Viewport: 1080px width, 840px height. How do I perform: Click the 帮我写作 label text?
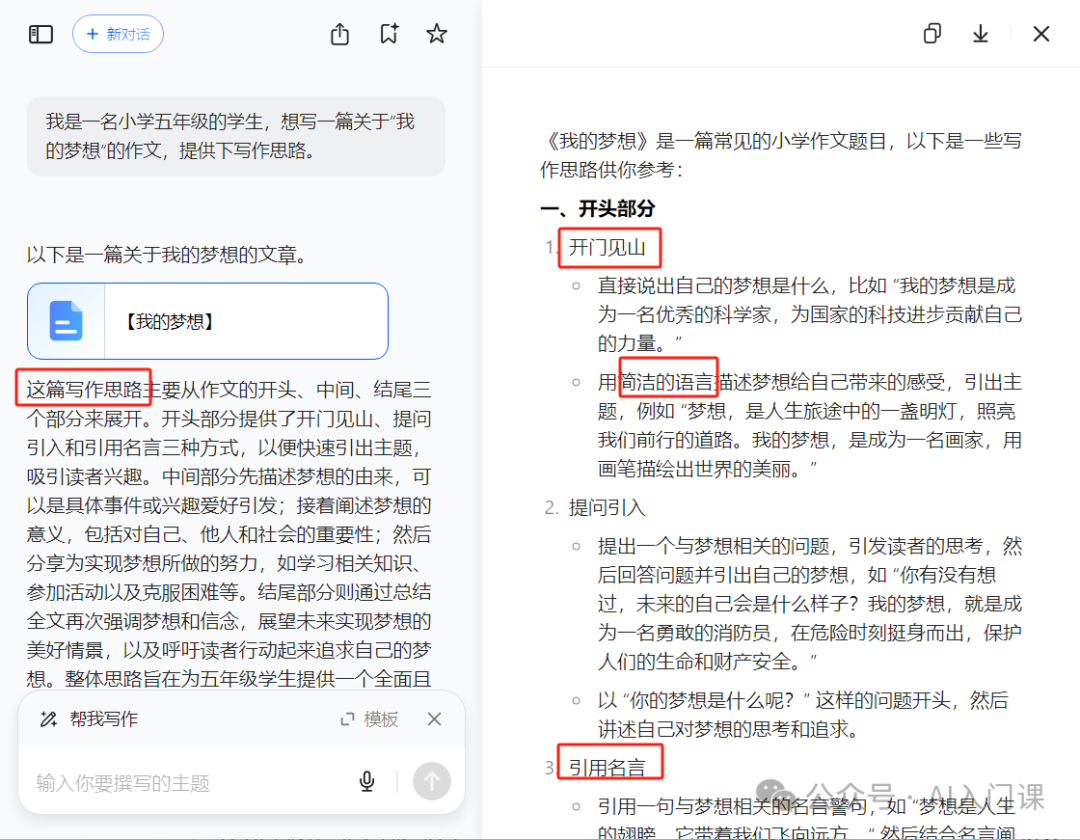104,719
